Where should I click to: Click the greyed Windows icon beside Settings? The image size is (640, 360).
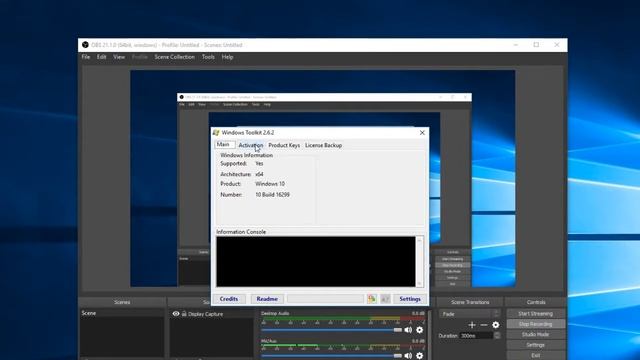(x=385, y=299)
